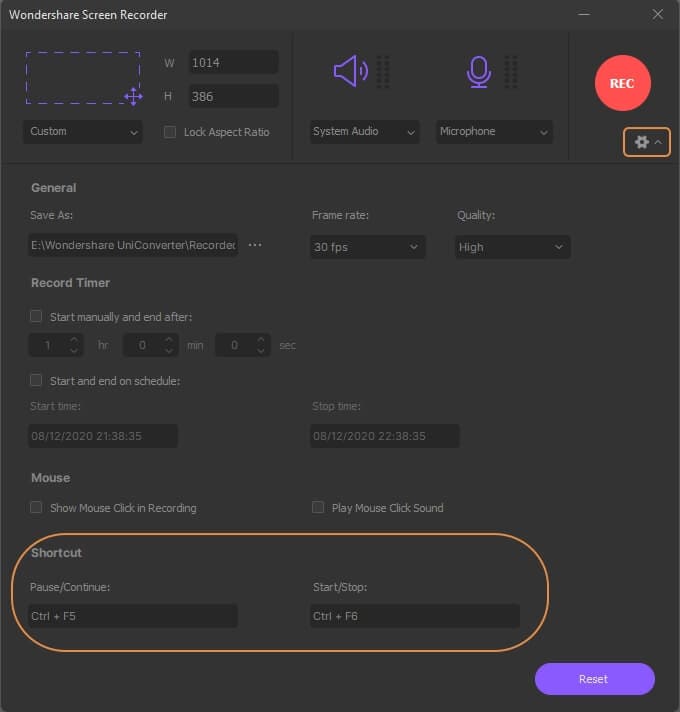Image resolution: width=680 pixels, height=712 pixels.
Task: Click the hours stepper field
Action: 56,345
